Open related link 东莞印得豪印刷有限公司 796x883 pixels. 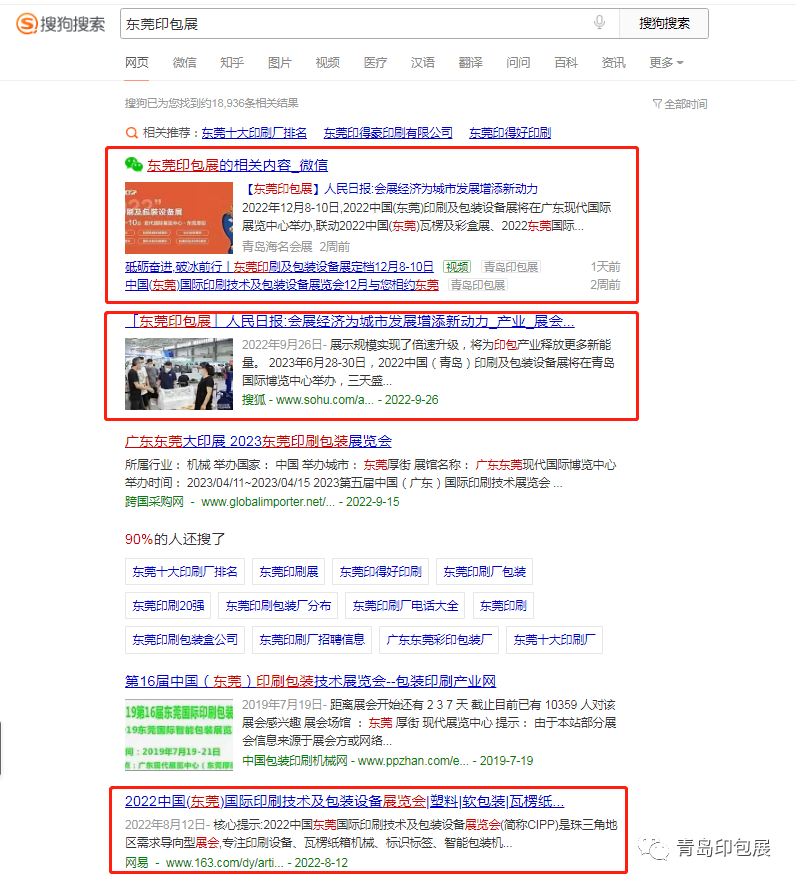[x=388, y=133]
